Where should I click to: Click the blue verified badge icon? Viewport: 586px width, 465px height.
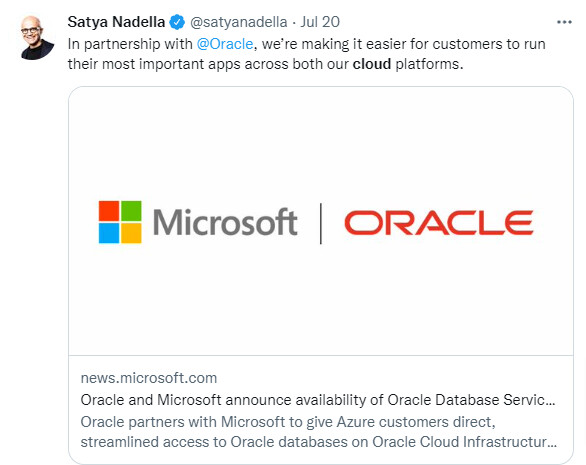(x=177, y=22)
